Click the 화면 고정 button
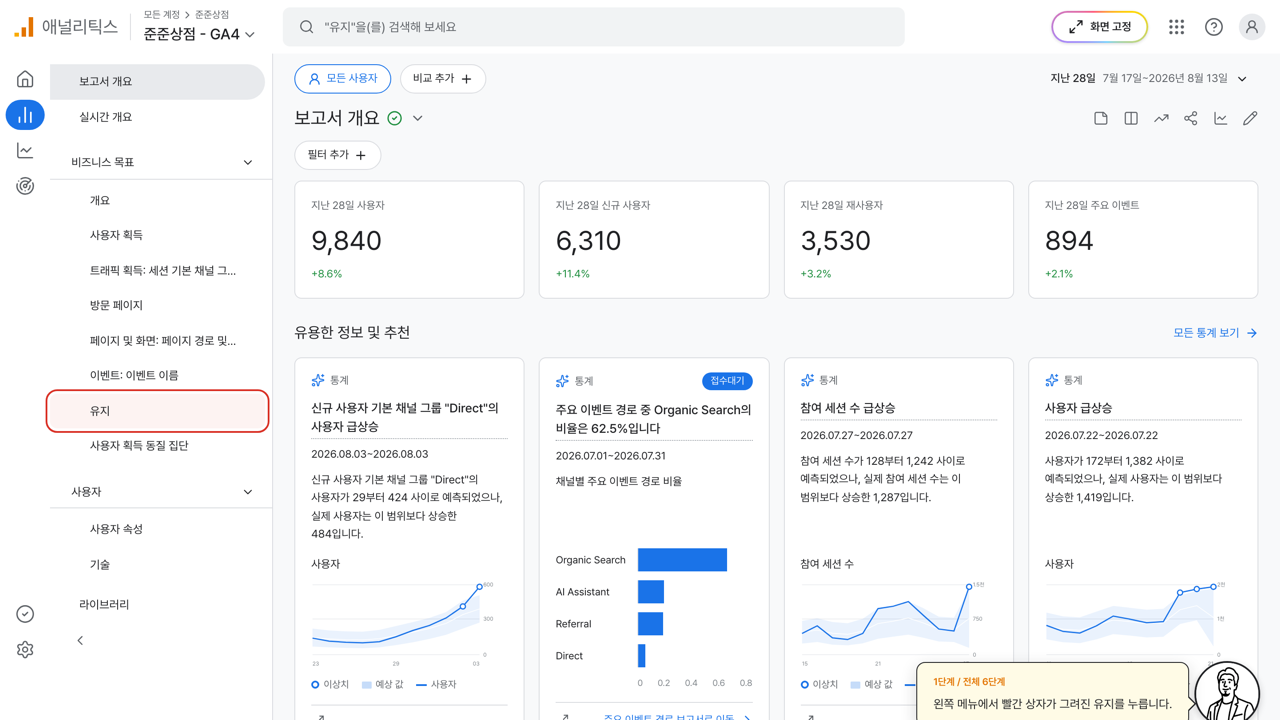The width and height of the screenshot is (1280, 720). click(1099, 27)
